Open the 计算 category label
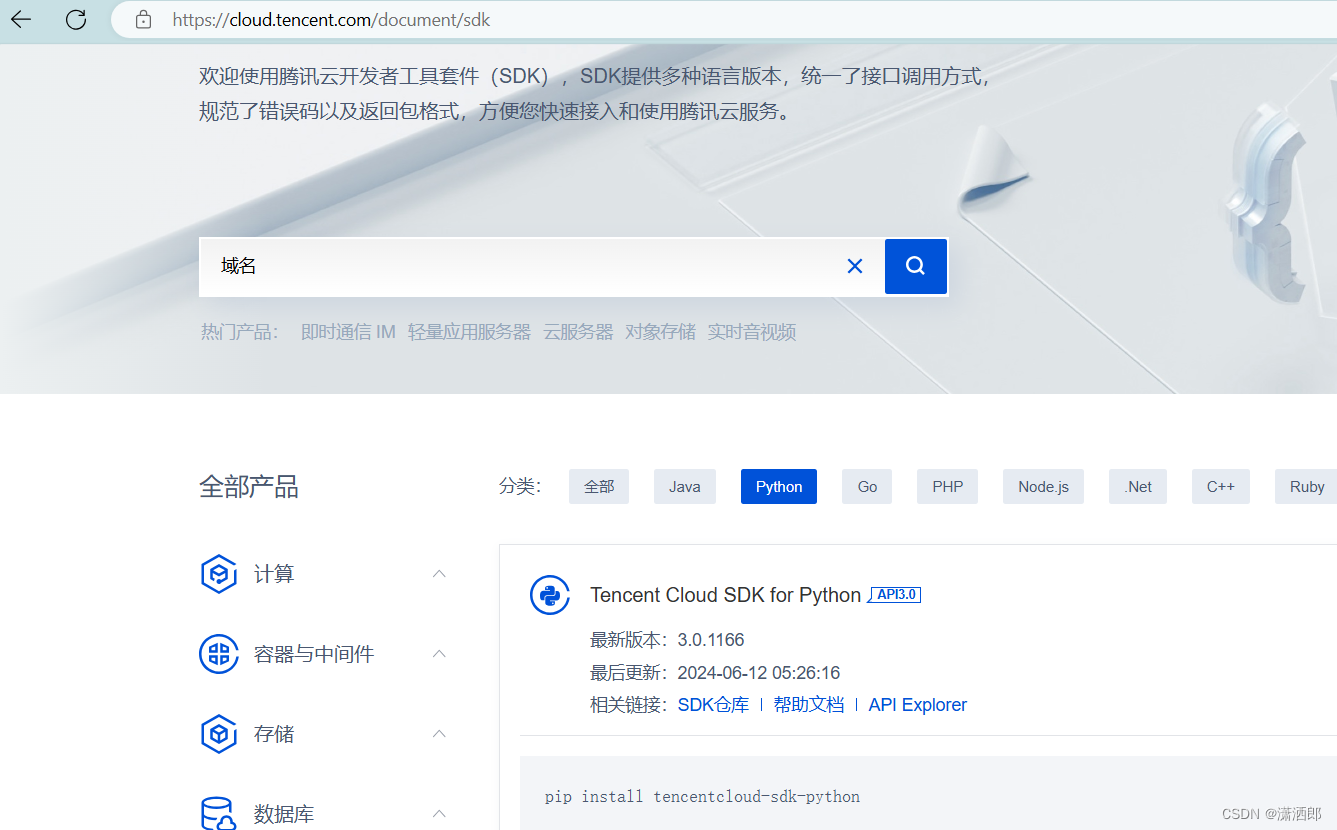This screenshot has height=830, width=1337. coord(274,574)
